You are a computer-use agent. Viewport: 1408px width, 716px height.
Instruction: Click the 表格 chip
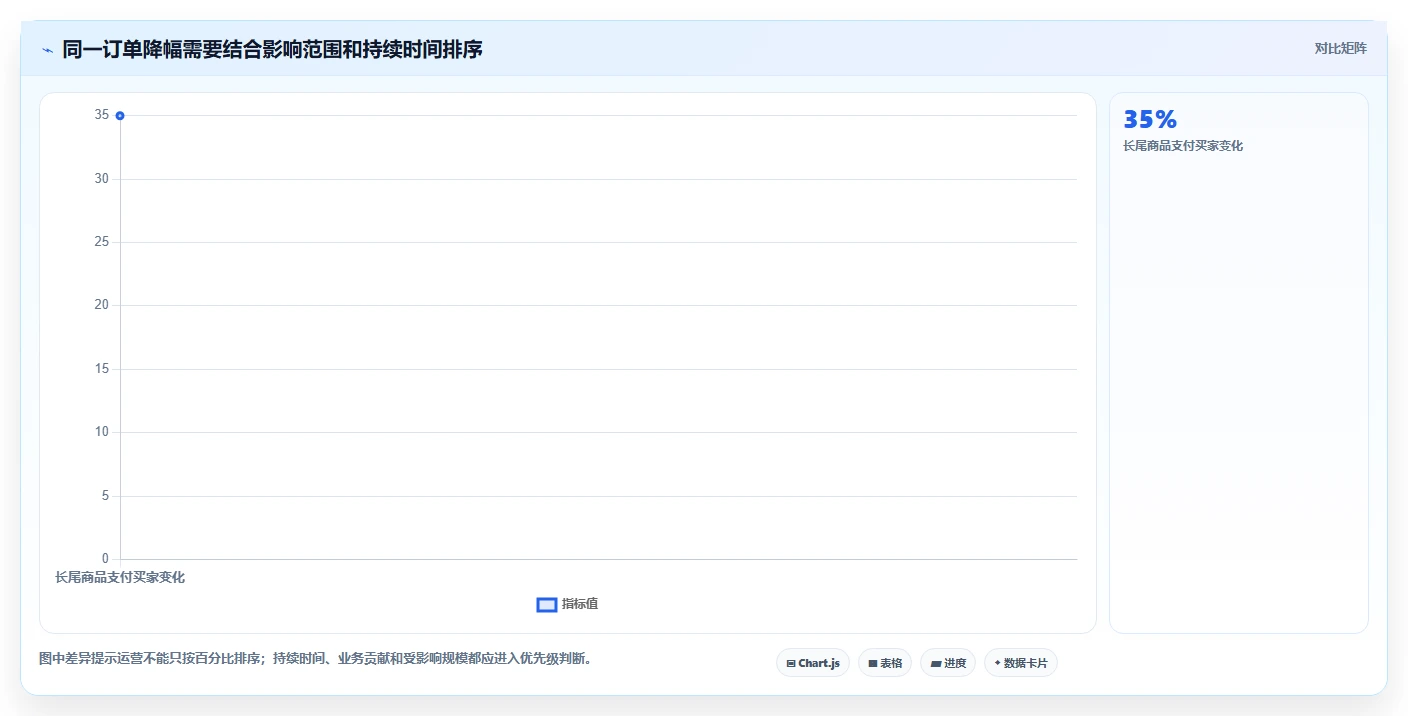(884, 663)
